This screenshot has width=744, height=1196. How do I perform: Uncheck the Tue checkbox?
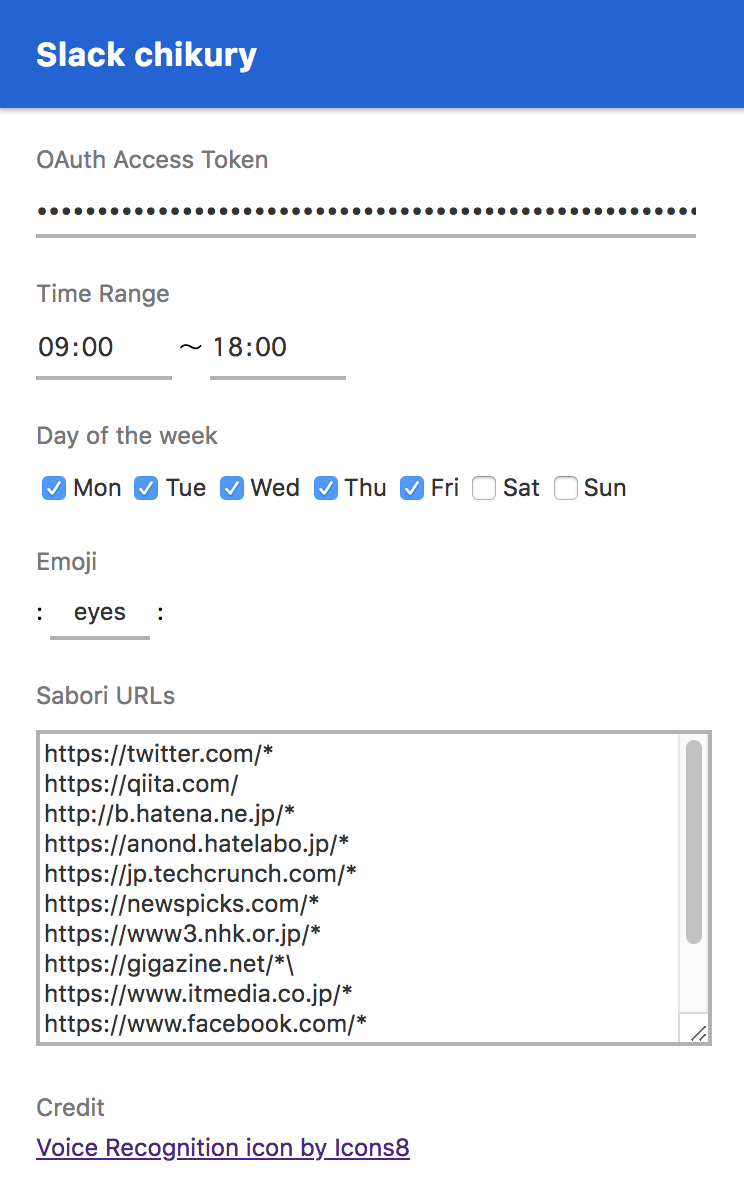coord(146,488)
